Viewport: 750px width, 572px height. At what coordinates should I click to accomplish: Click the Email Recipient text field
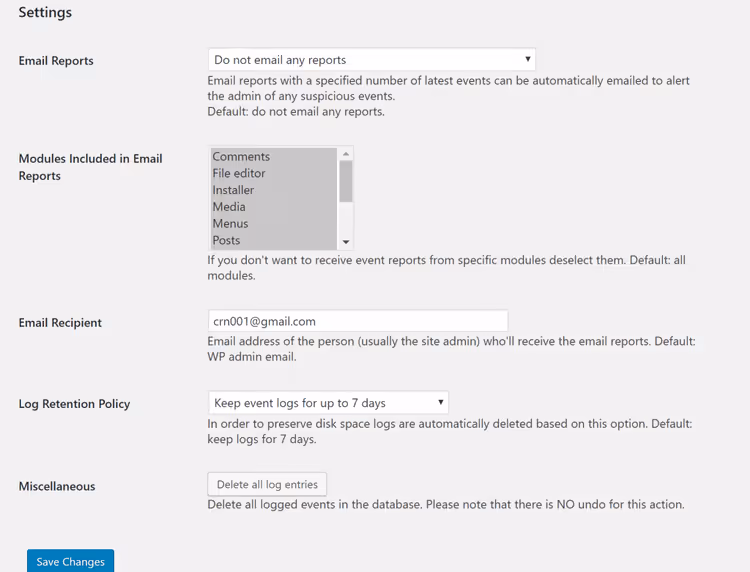point(358,321)
